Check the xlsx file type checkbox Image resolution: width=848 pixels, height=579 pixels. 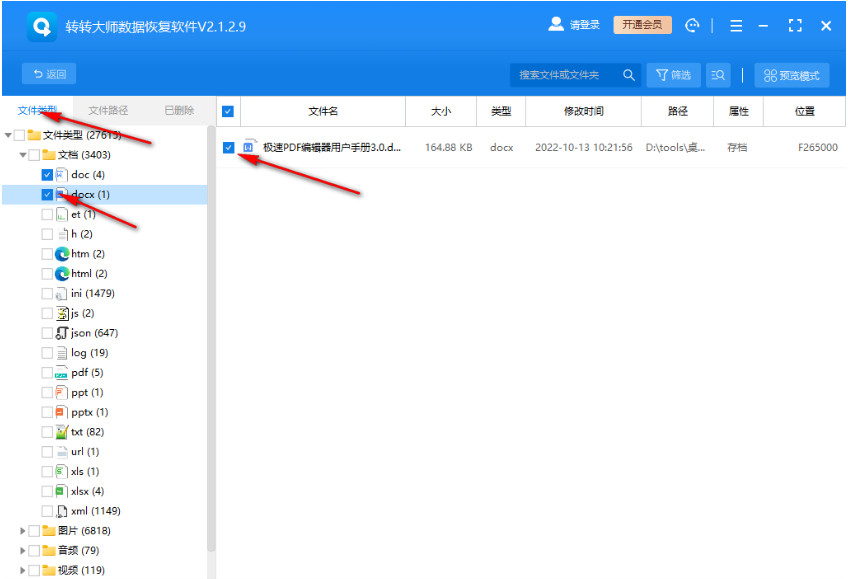coord(47,491)
